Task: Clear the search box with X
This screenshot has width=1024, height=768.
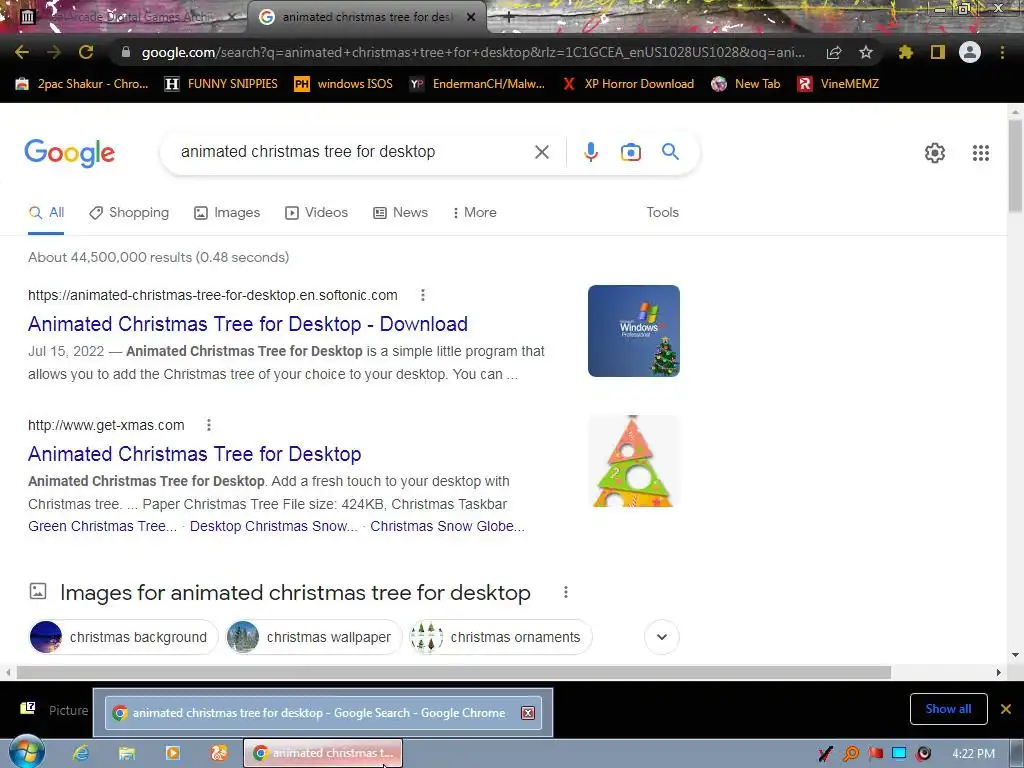Action: pyautogui.click(x=541, y=152)
